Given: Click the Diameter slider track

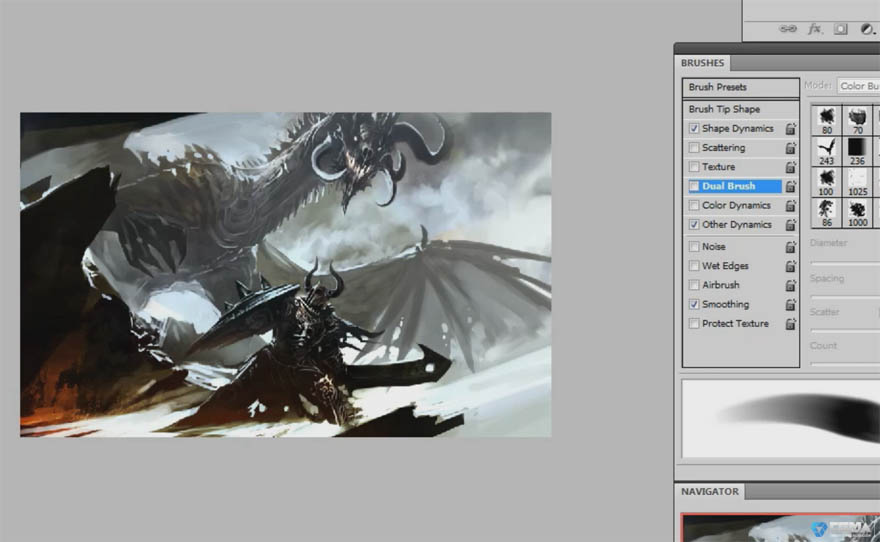Looking at the screenshot, I should pyautogui.click(x=845, y=263).
